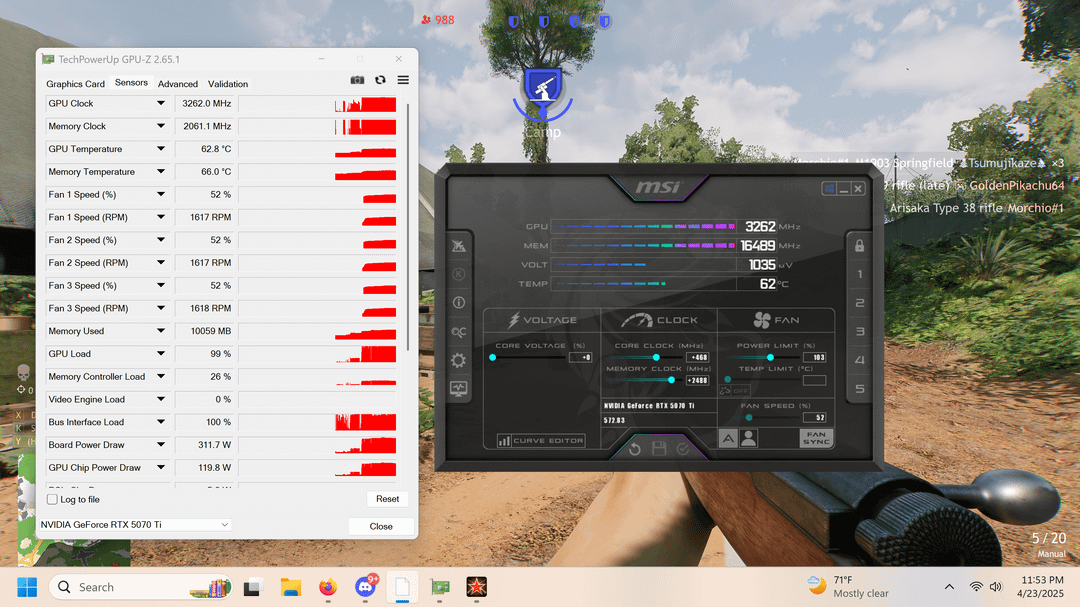The width and height of the screenshot is (1080, 607).
Task: Click the Core Clock slider handle
Action: click(656, 358)
